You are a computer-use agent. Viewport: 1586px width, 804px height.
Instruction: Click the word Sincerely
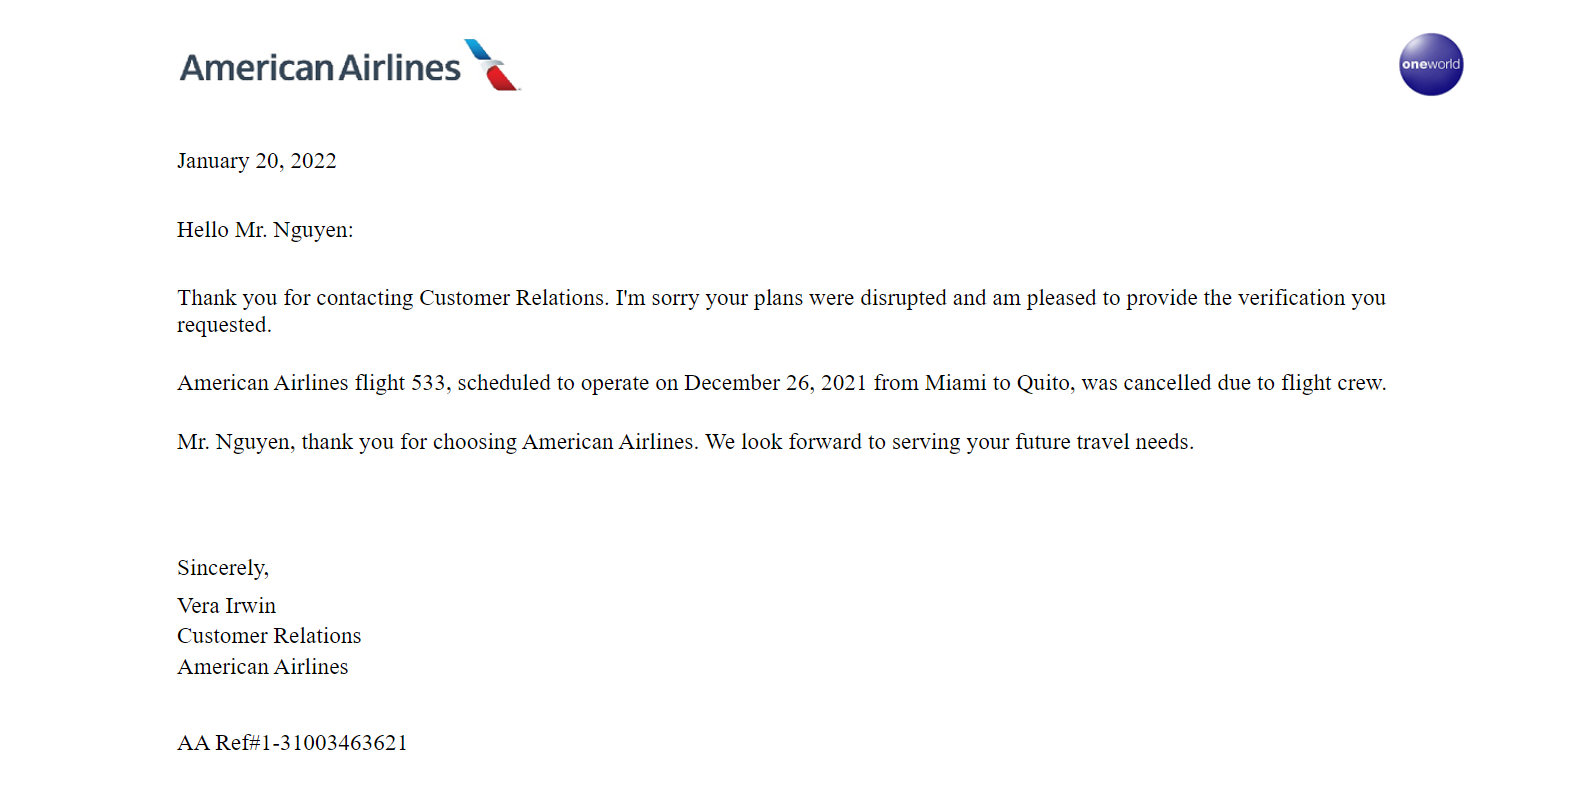223,568
